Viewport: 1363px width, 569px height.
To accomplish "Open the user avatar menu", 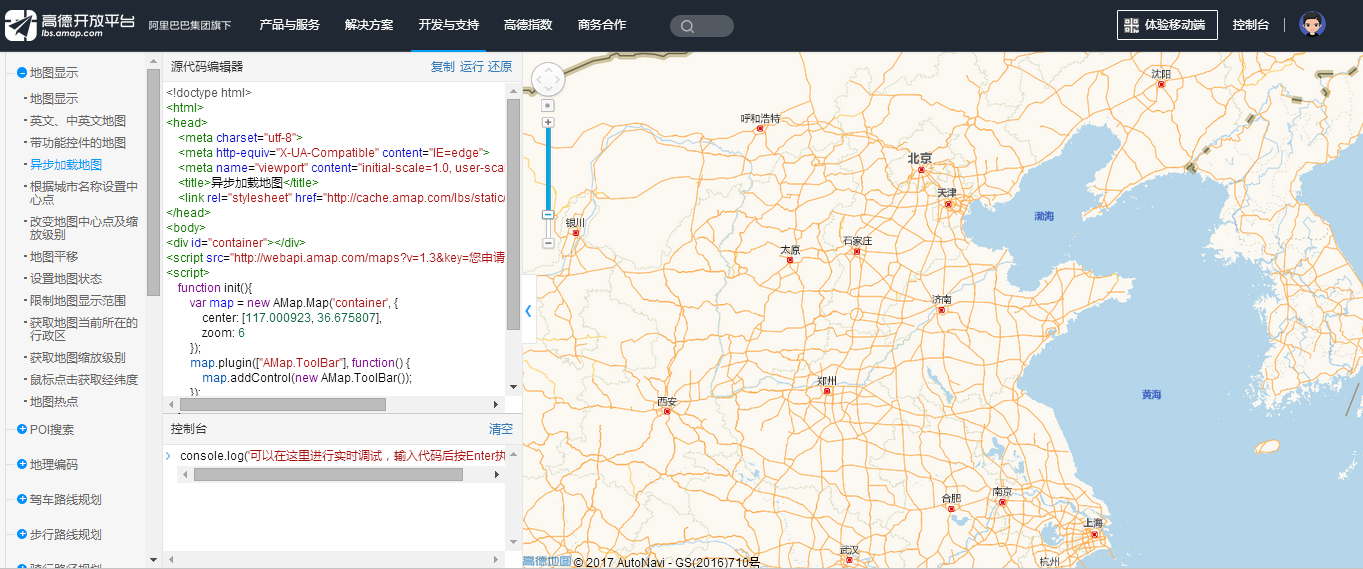I will (x=1312, y=25).
